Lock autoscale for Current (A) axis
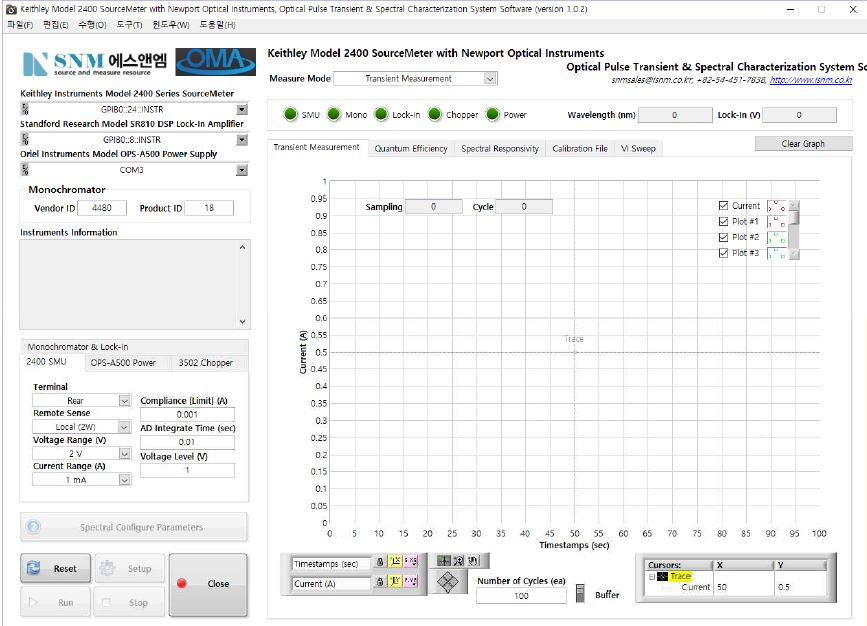Screen dimensions: 867x626 tap(380, 581)
